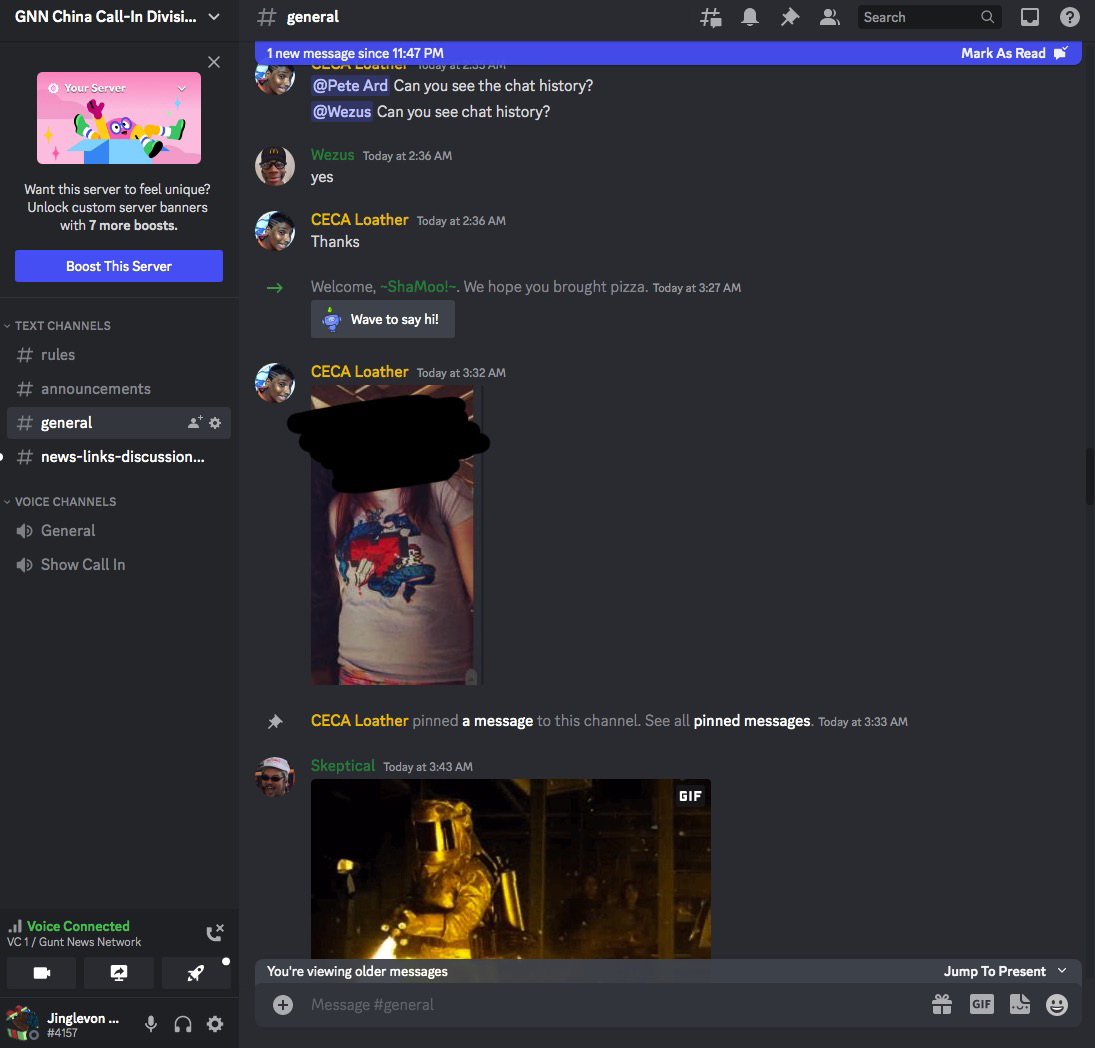Play Skeptical's GIF attachment

tap(510, 869)
